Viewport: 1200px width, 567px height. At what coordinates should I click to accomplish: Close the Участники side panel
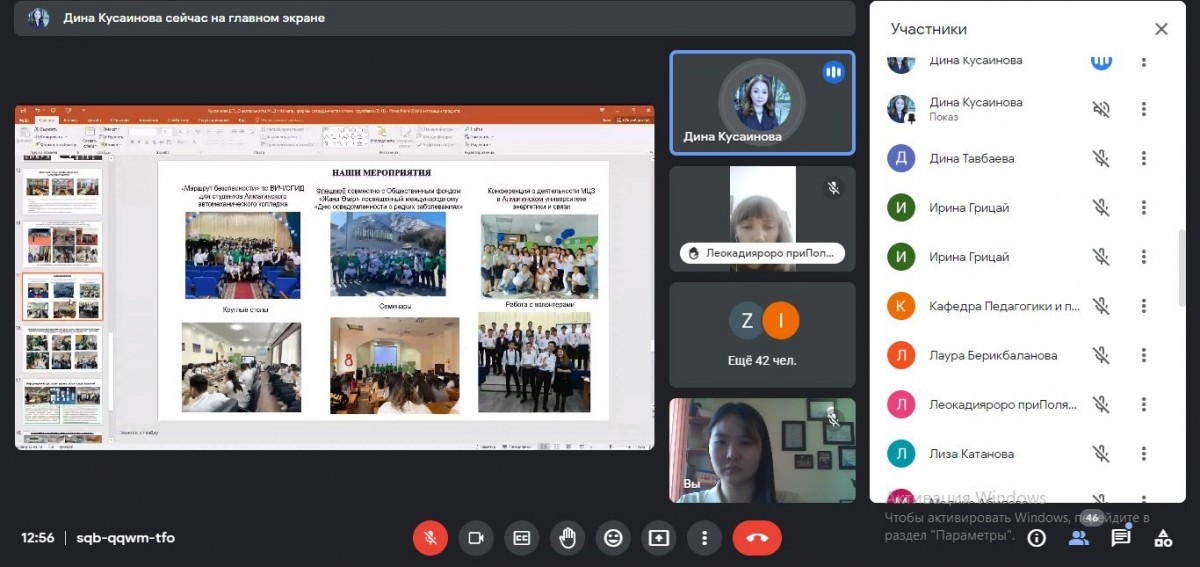[1161, 29]
